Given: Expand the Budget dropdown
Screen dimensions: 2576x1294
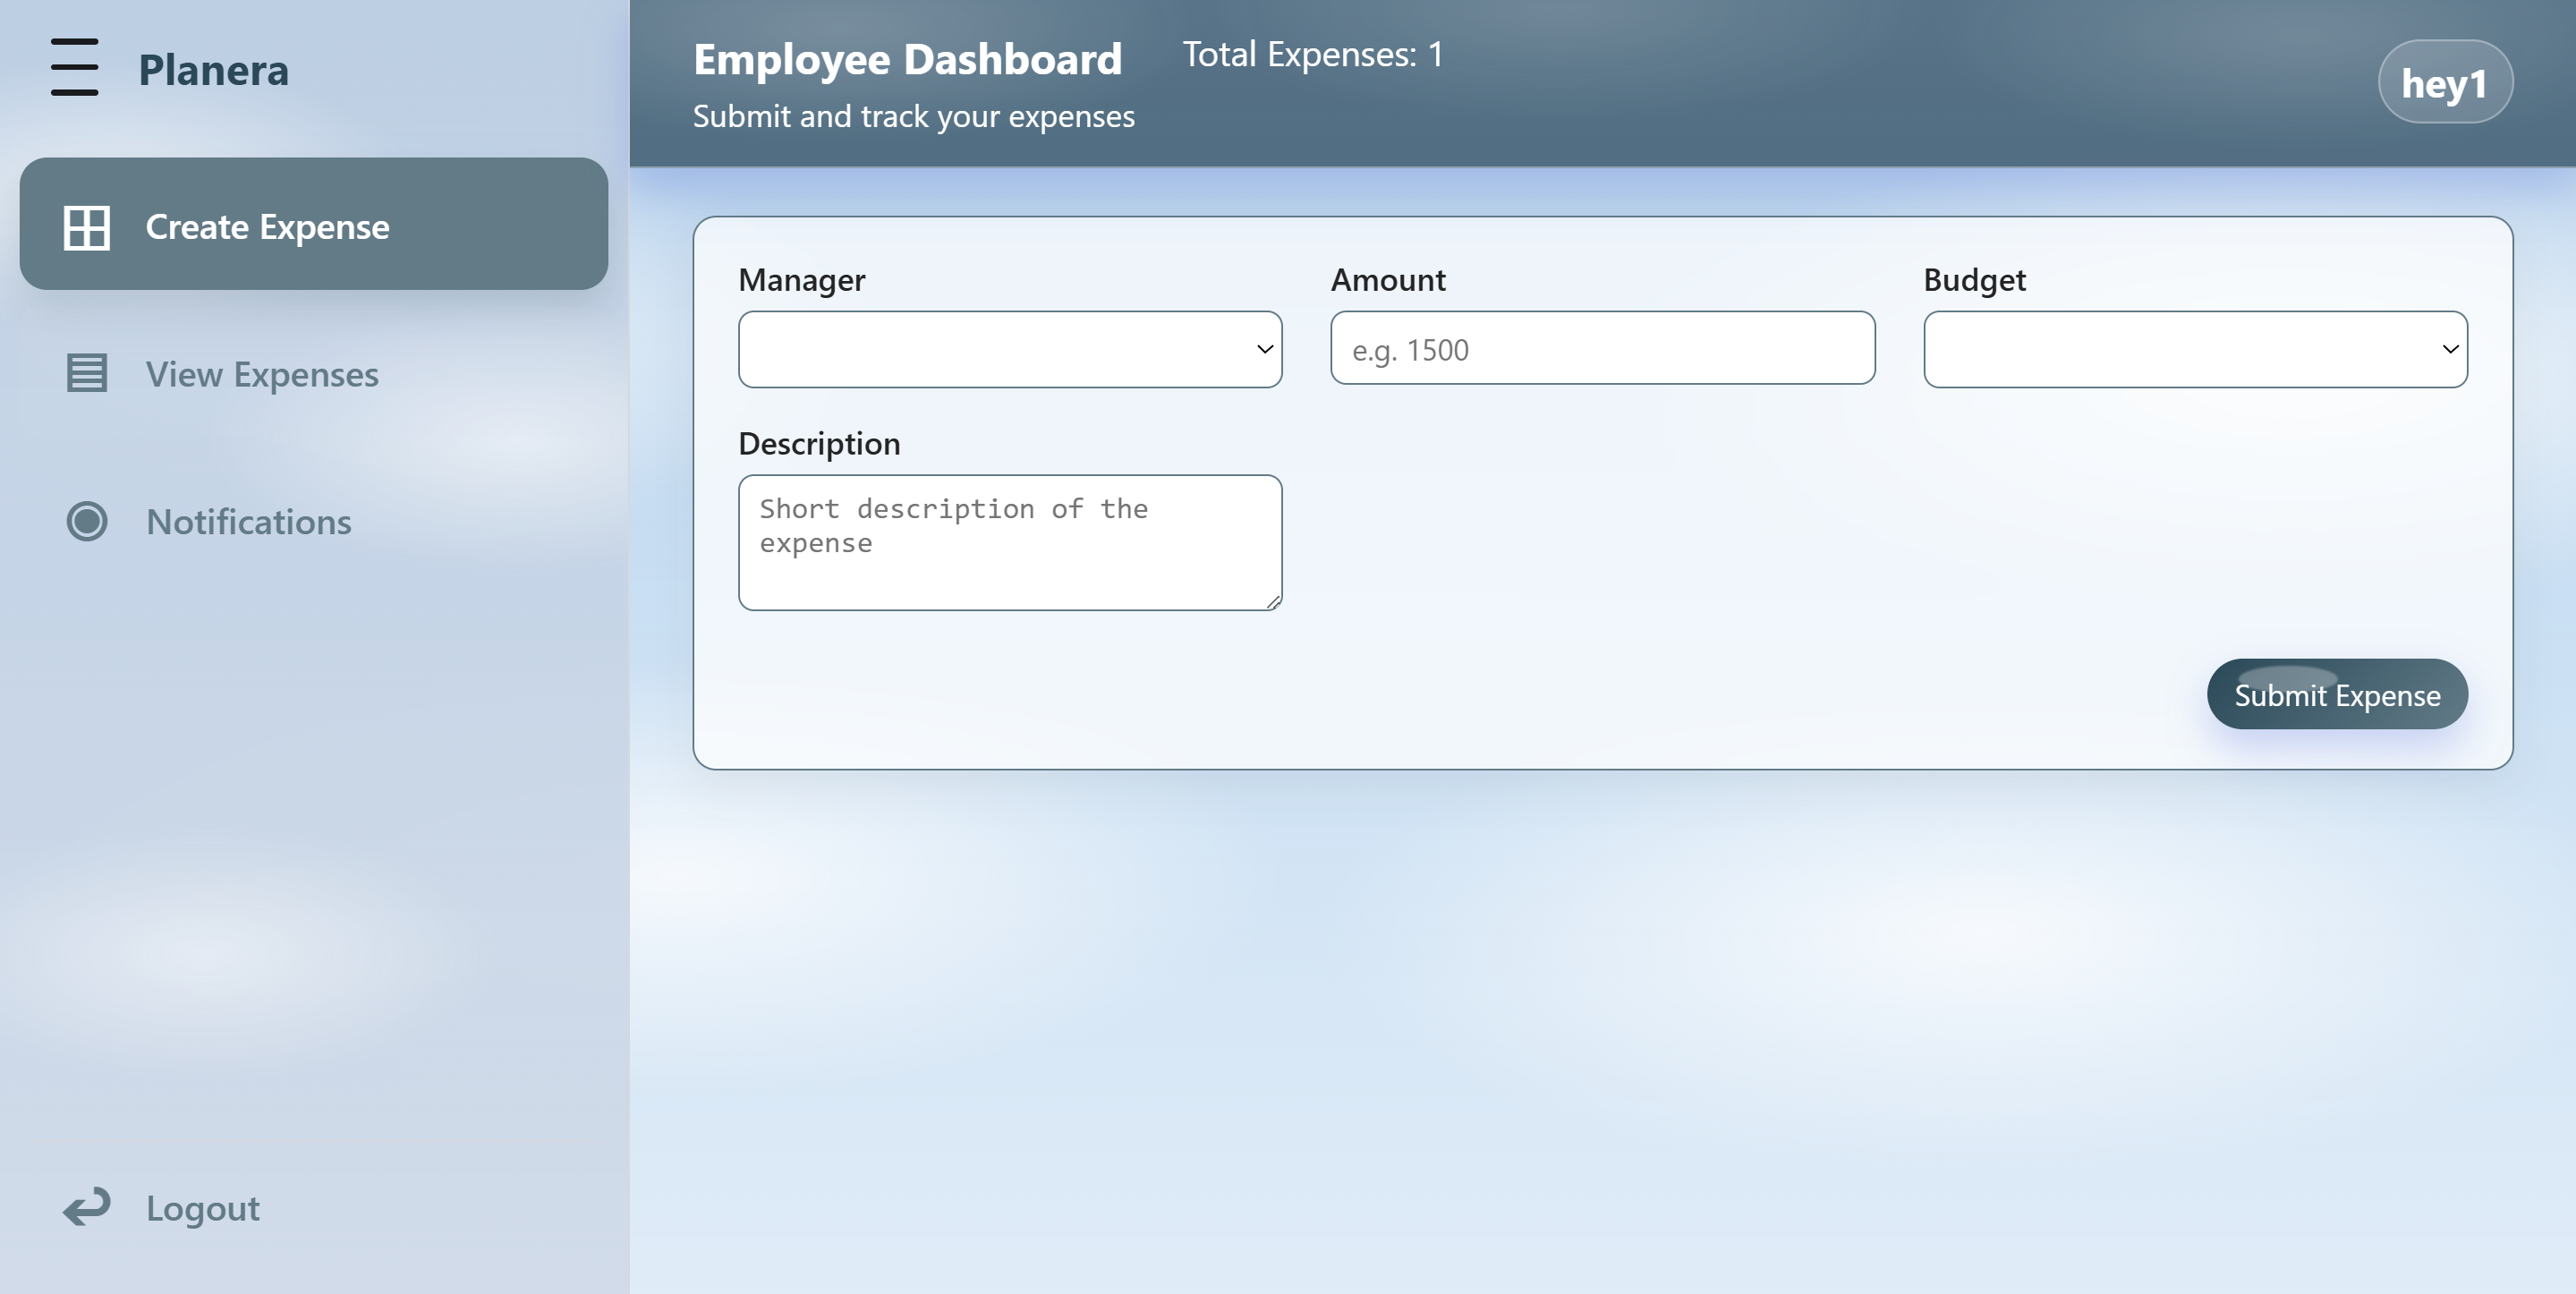Looking at the screenshot, I should pyautogui.click(x=2195, y=349).
